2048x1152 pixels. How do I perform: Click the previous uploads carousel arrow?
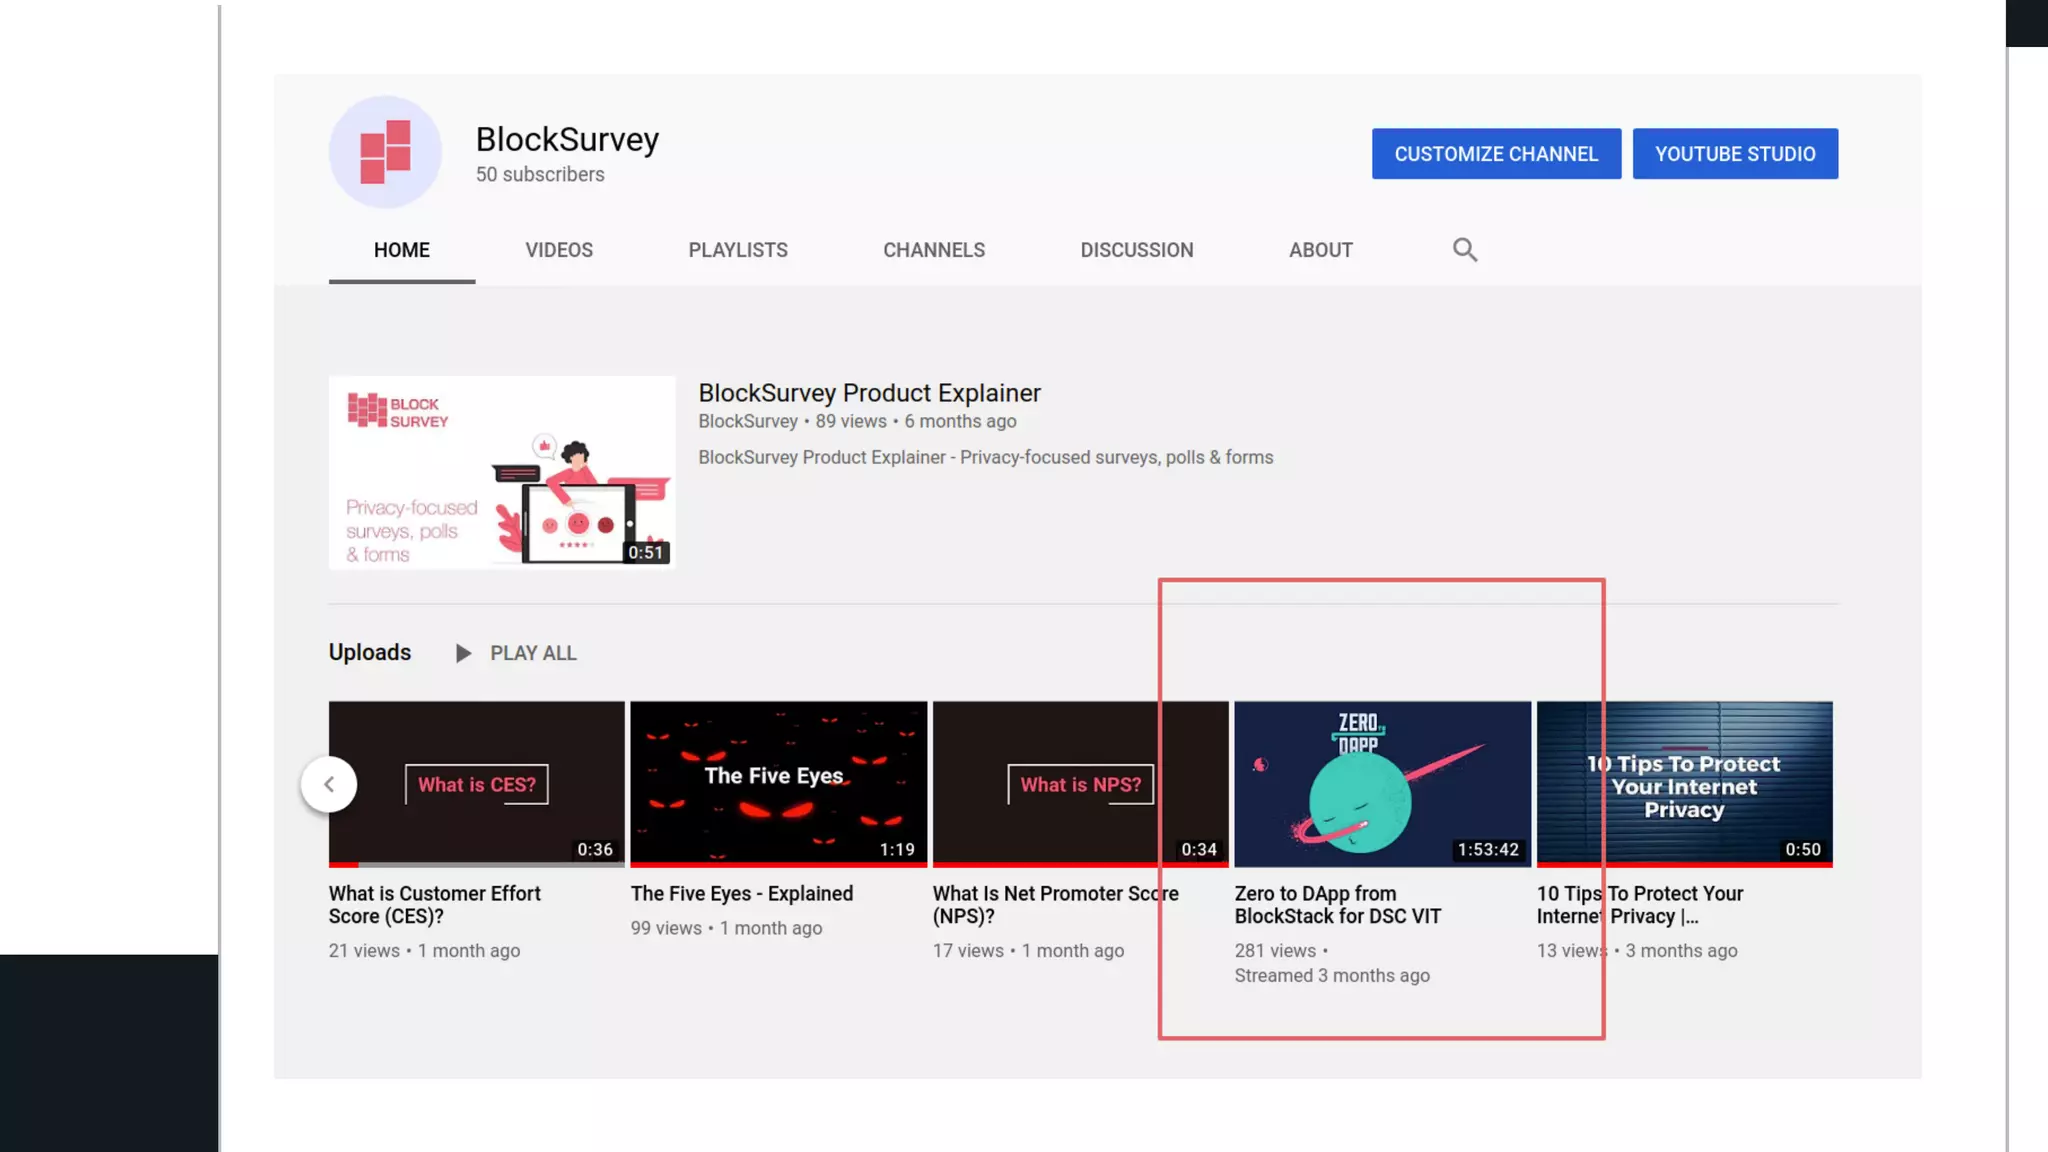pyautogui.click(x=329, y=784)
